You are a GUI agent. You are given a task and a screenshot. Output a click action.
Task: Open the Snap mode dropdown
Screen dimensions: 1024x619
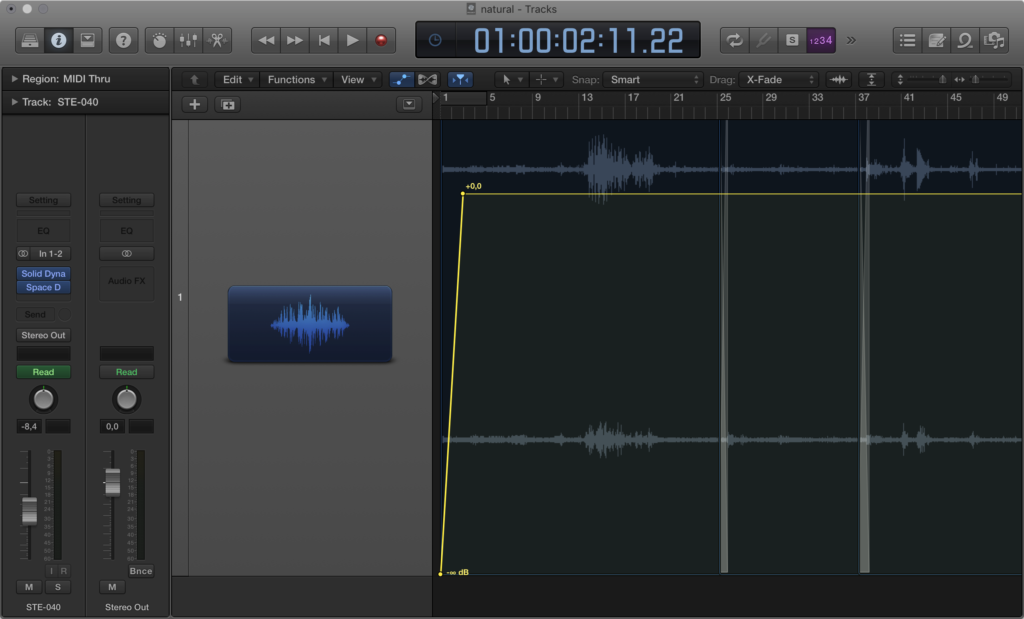654,79
